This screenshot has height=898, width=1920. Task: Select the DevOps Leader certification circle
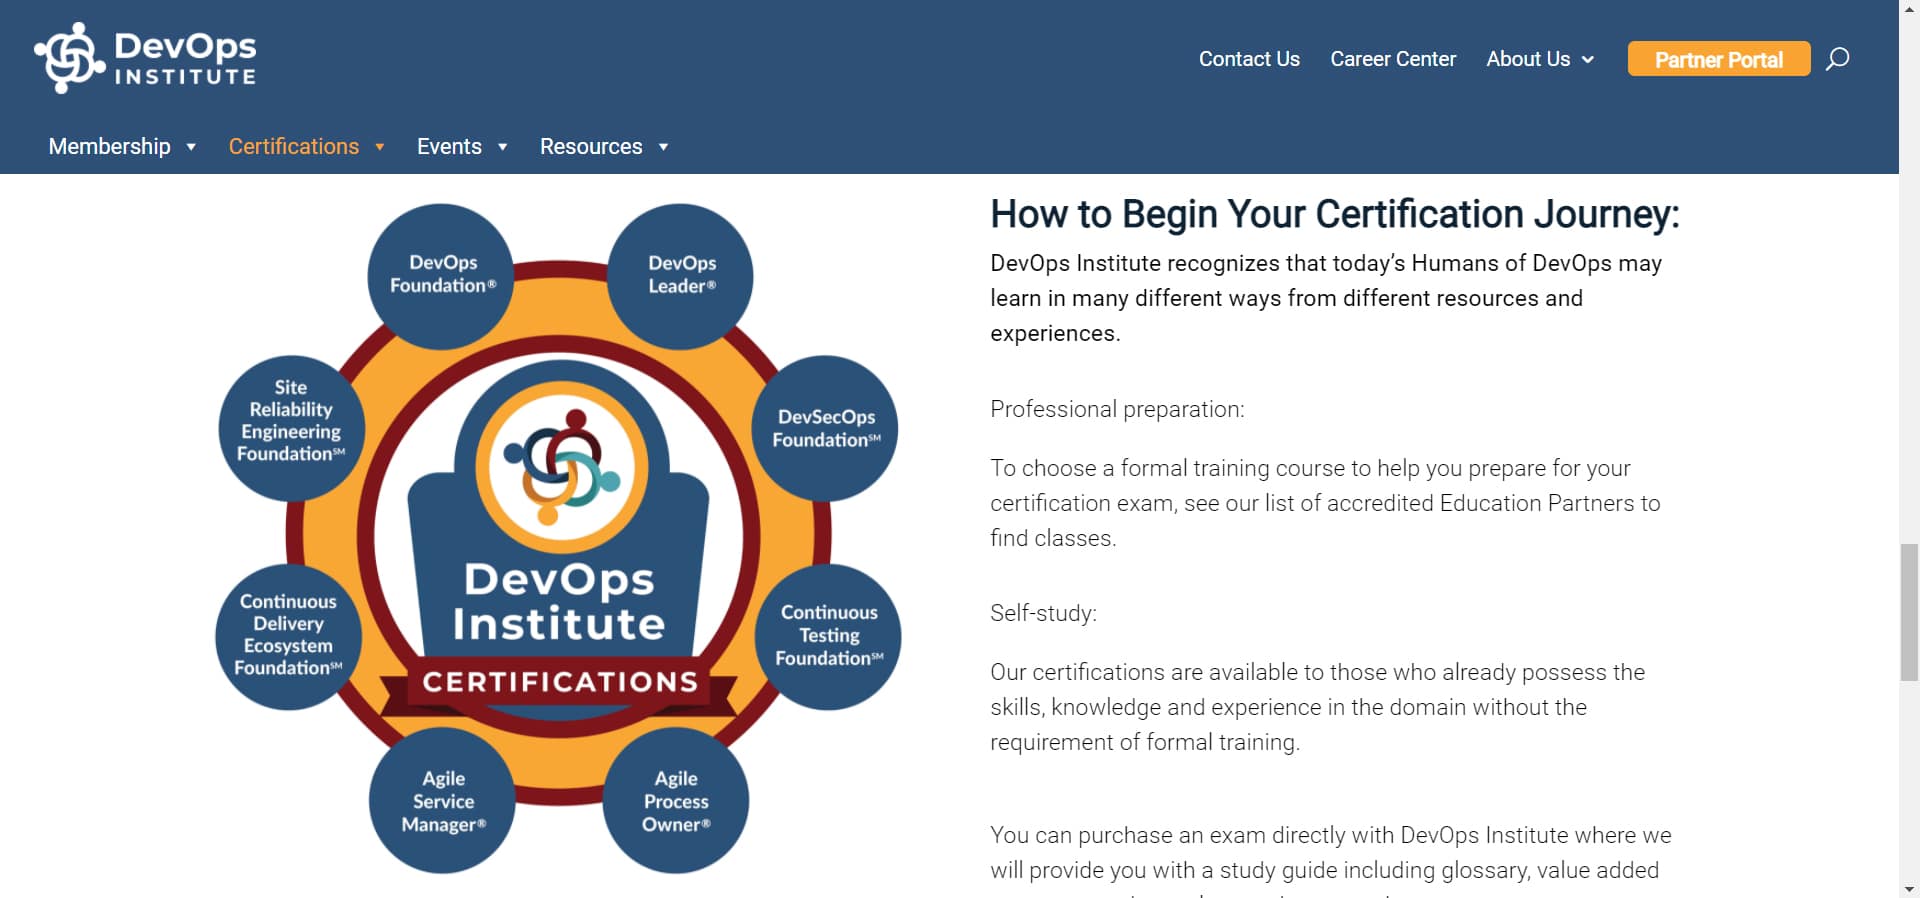tap(681, 275)
